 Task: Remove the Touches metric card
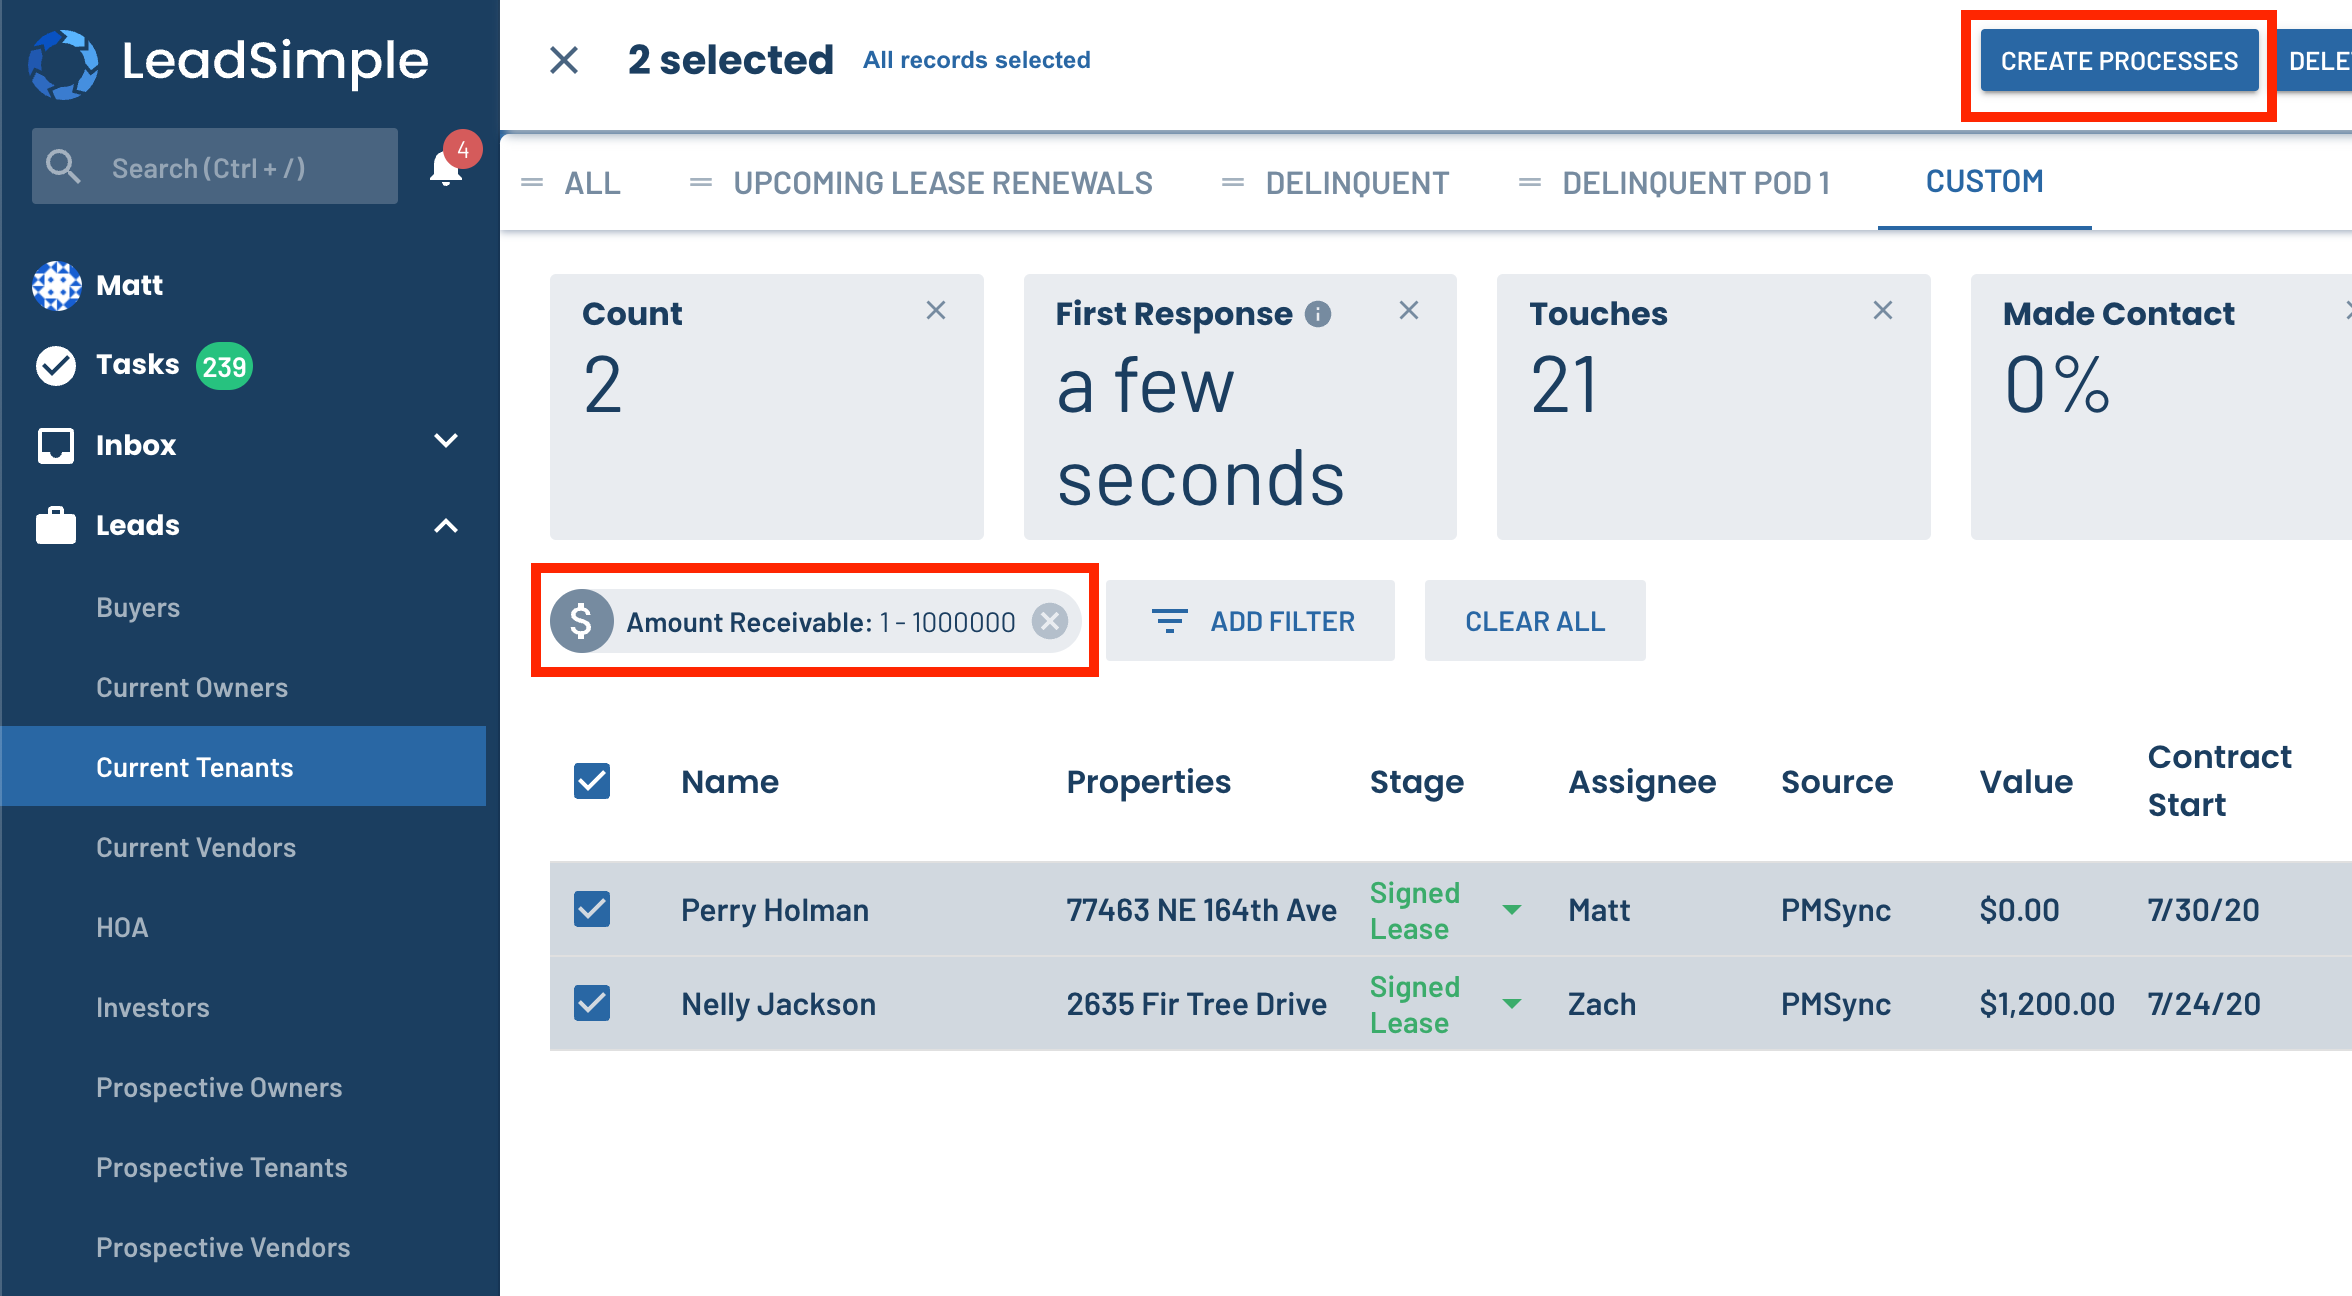[x=1883, y=310]
